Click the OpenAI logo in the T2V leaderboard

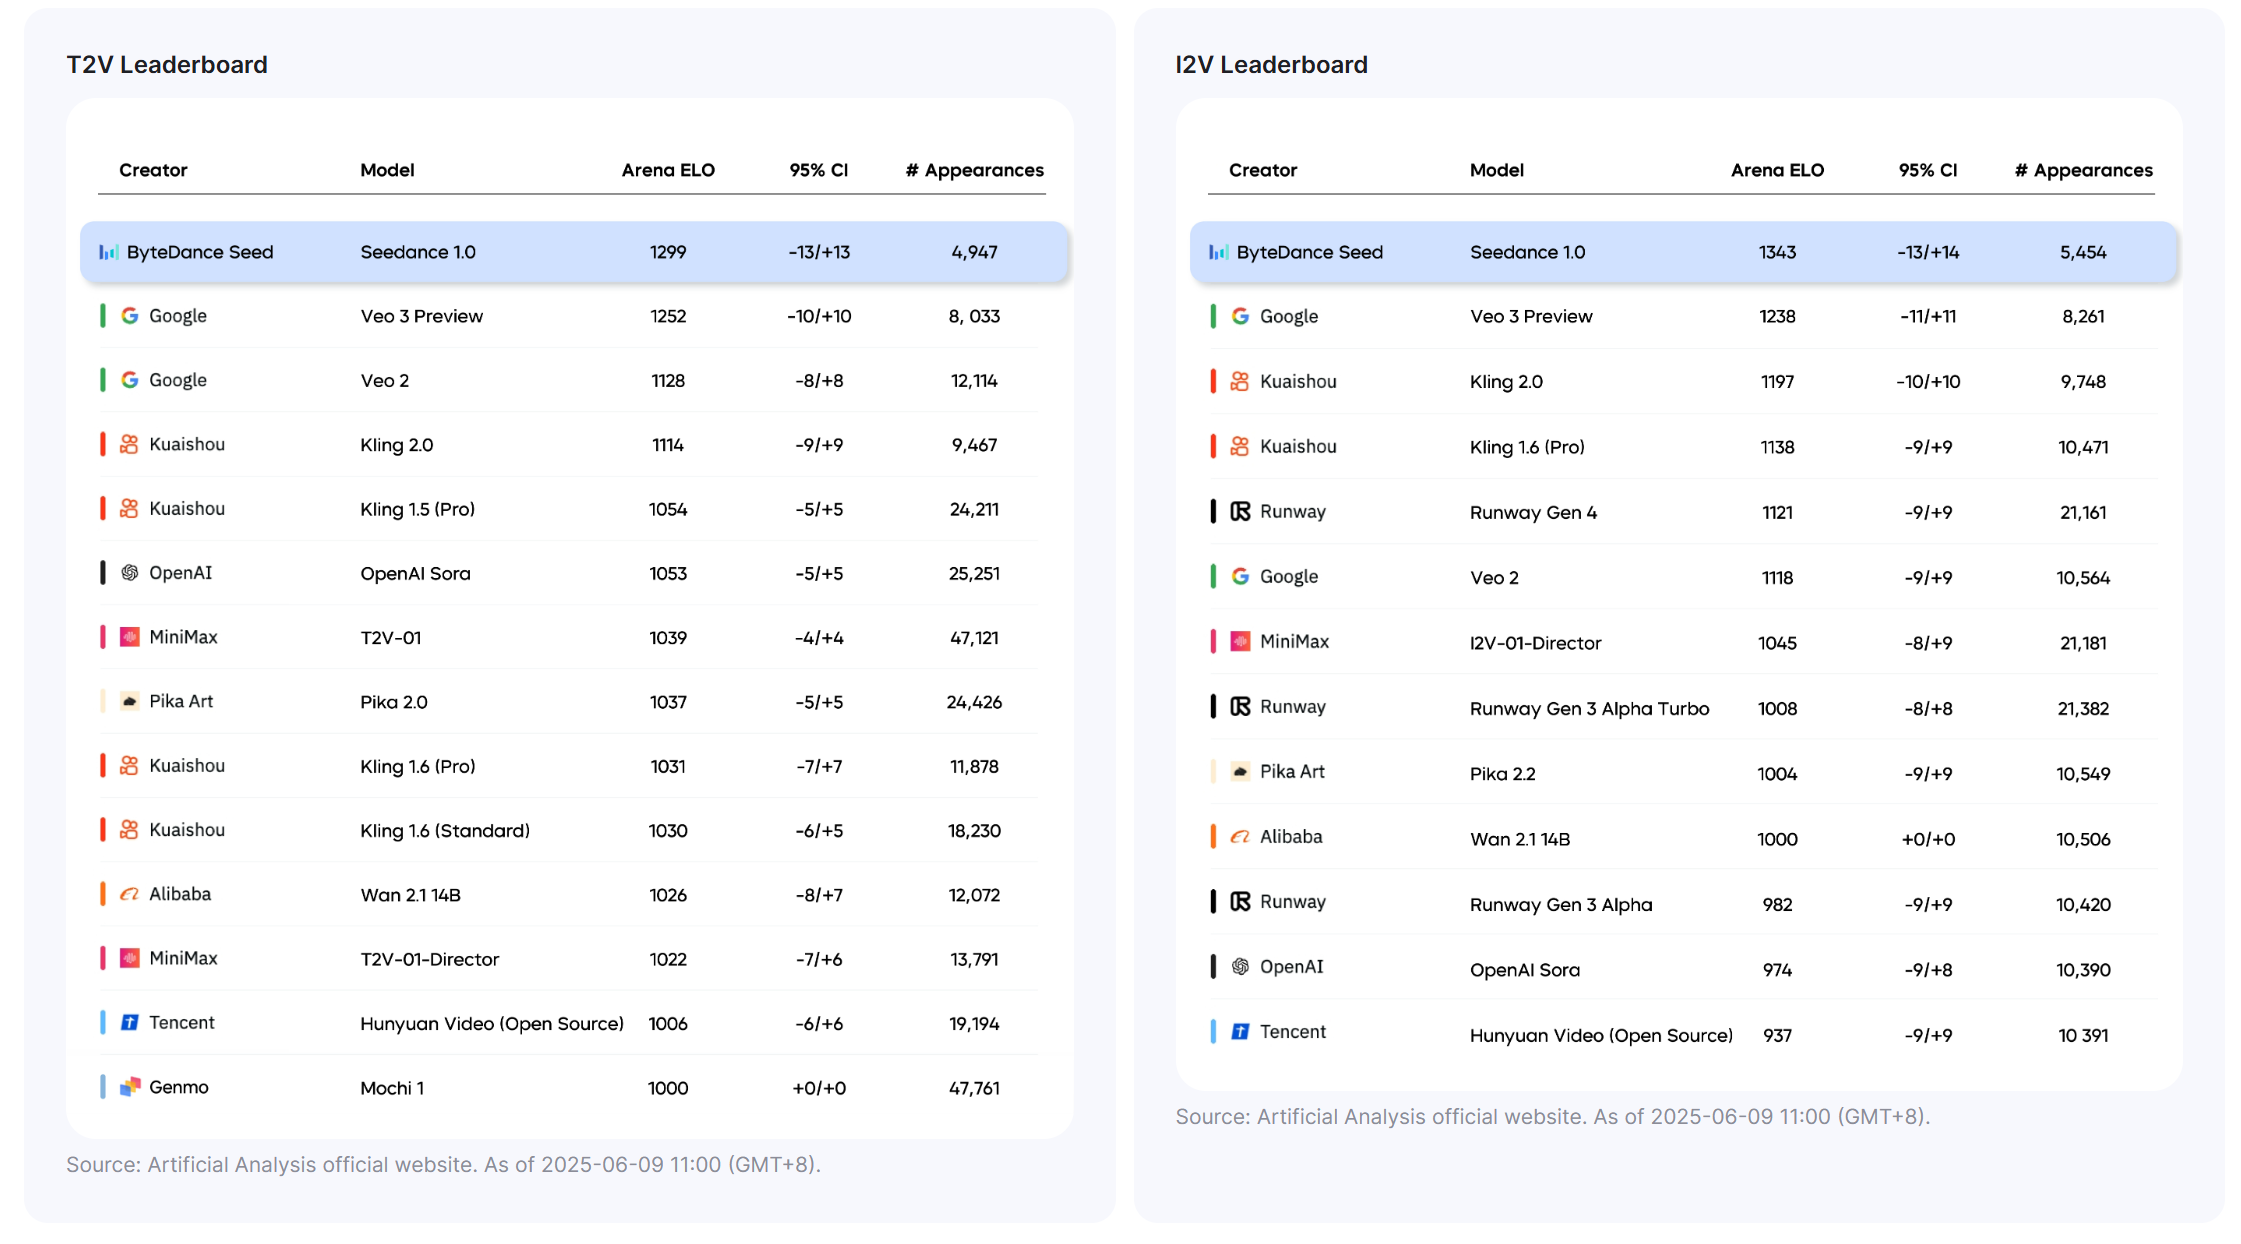(x=130, y=573)
